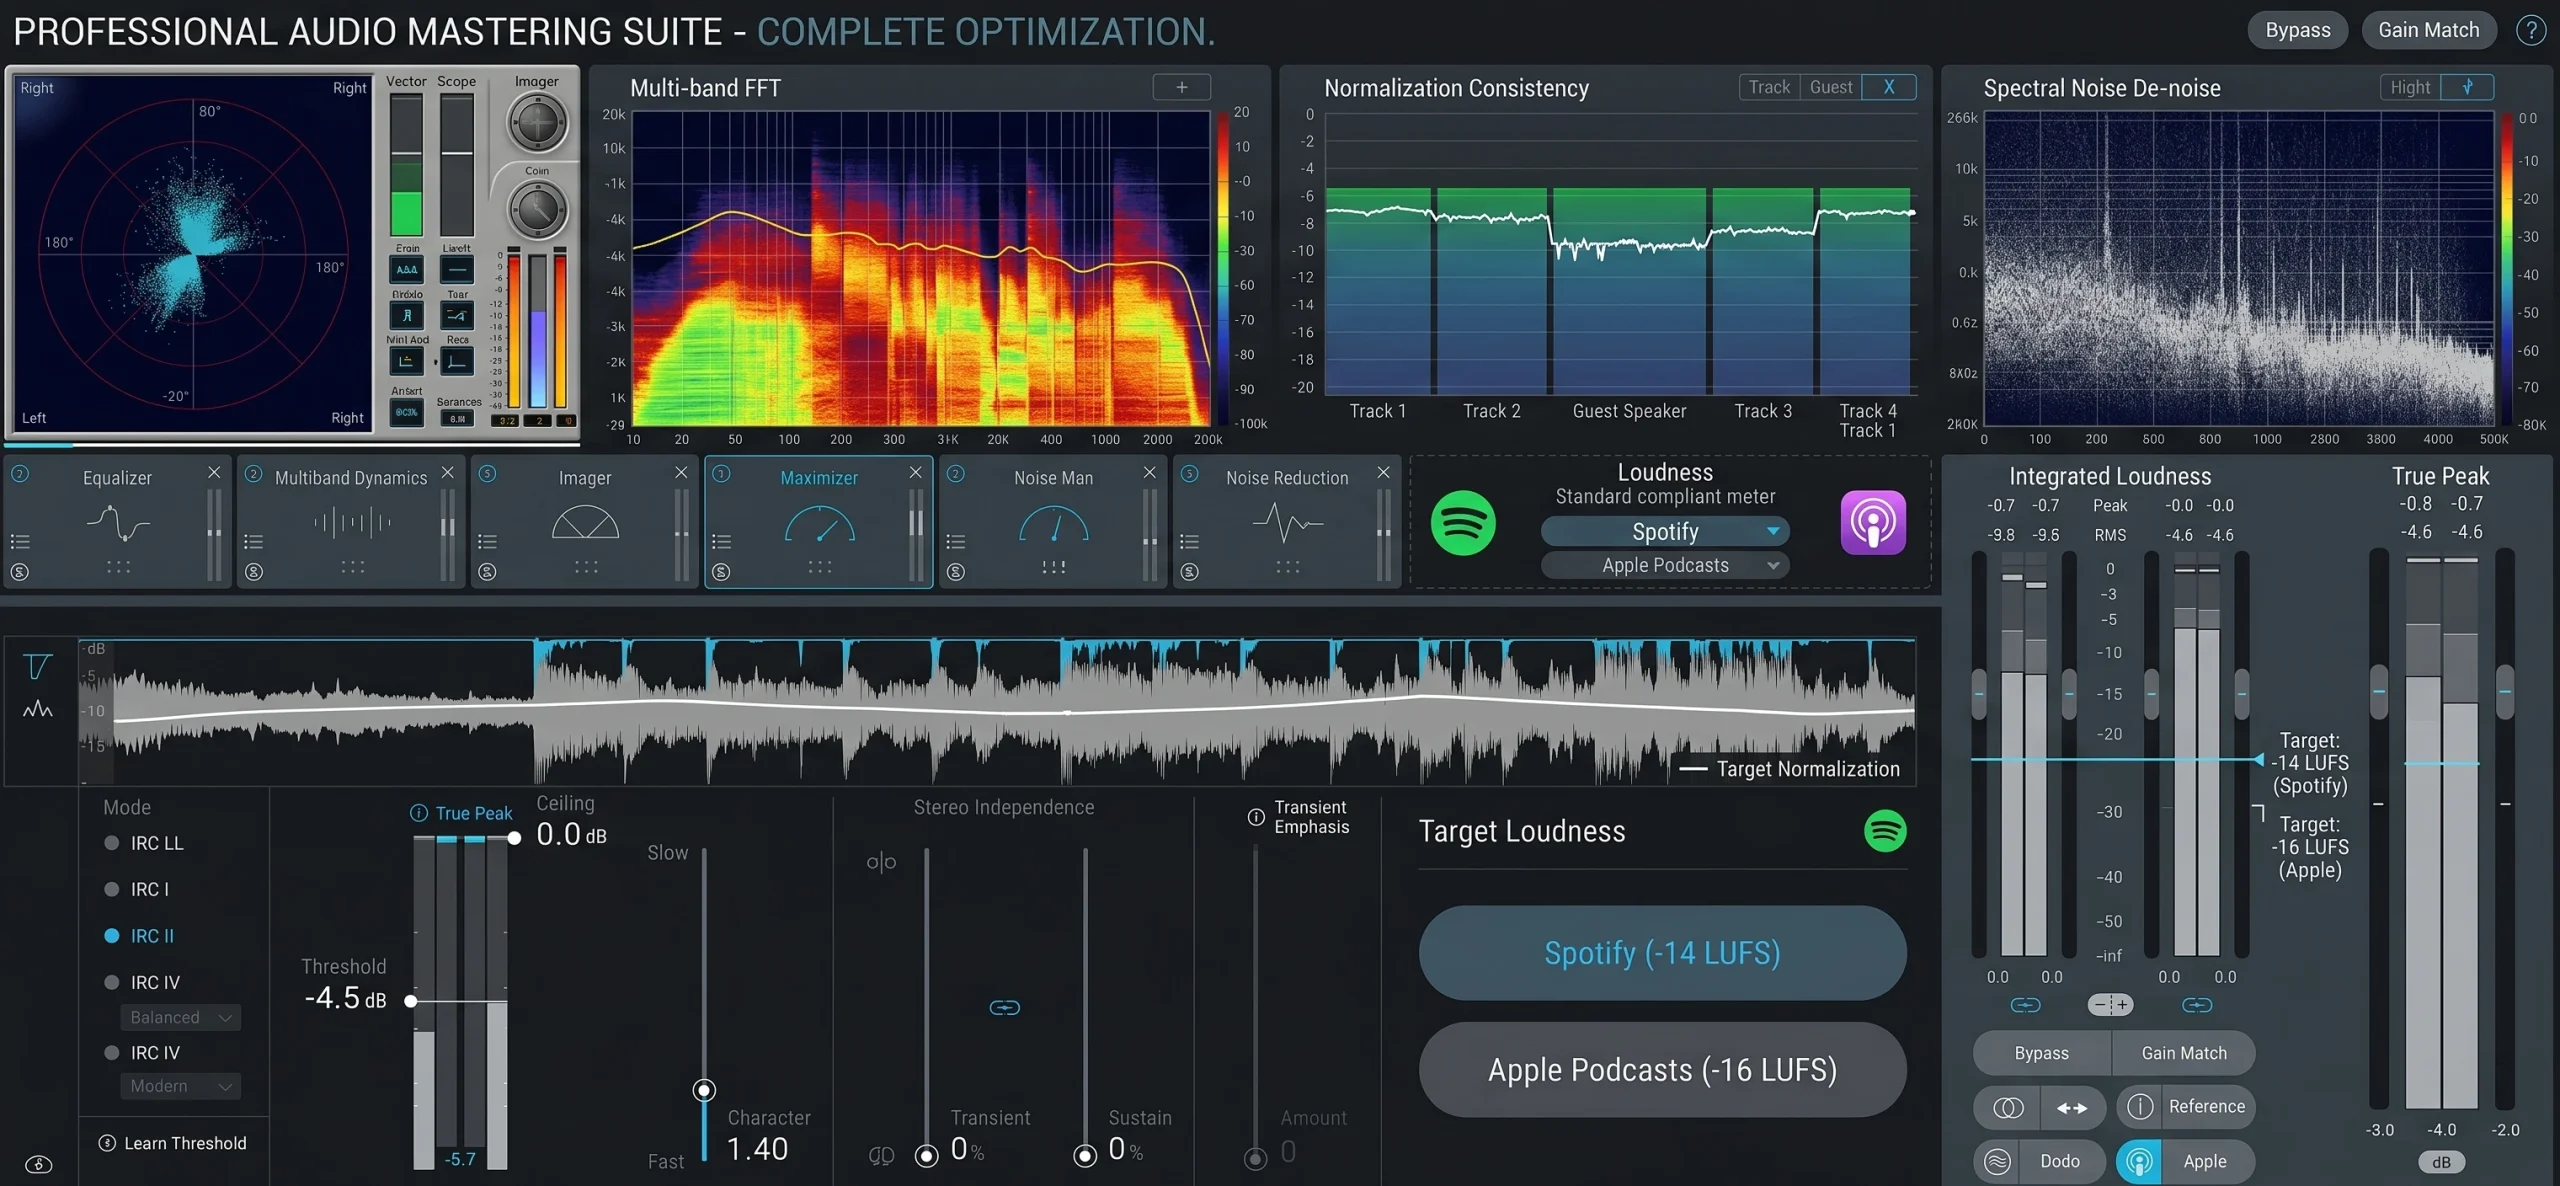Click the overlapping circles icon near Reference
Image resolution: width=2560 pixels, height=1186 pixels.
(2008, 1107)
